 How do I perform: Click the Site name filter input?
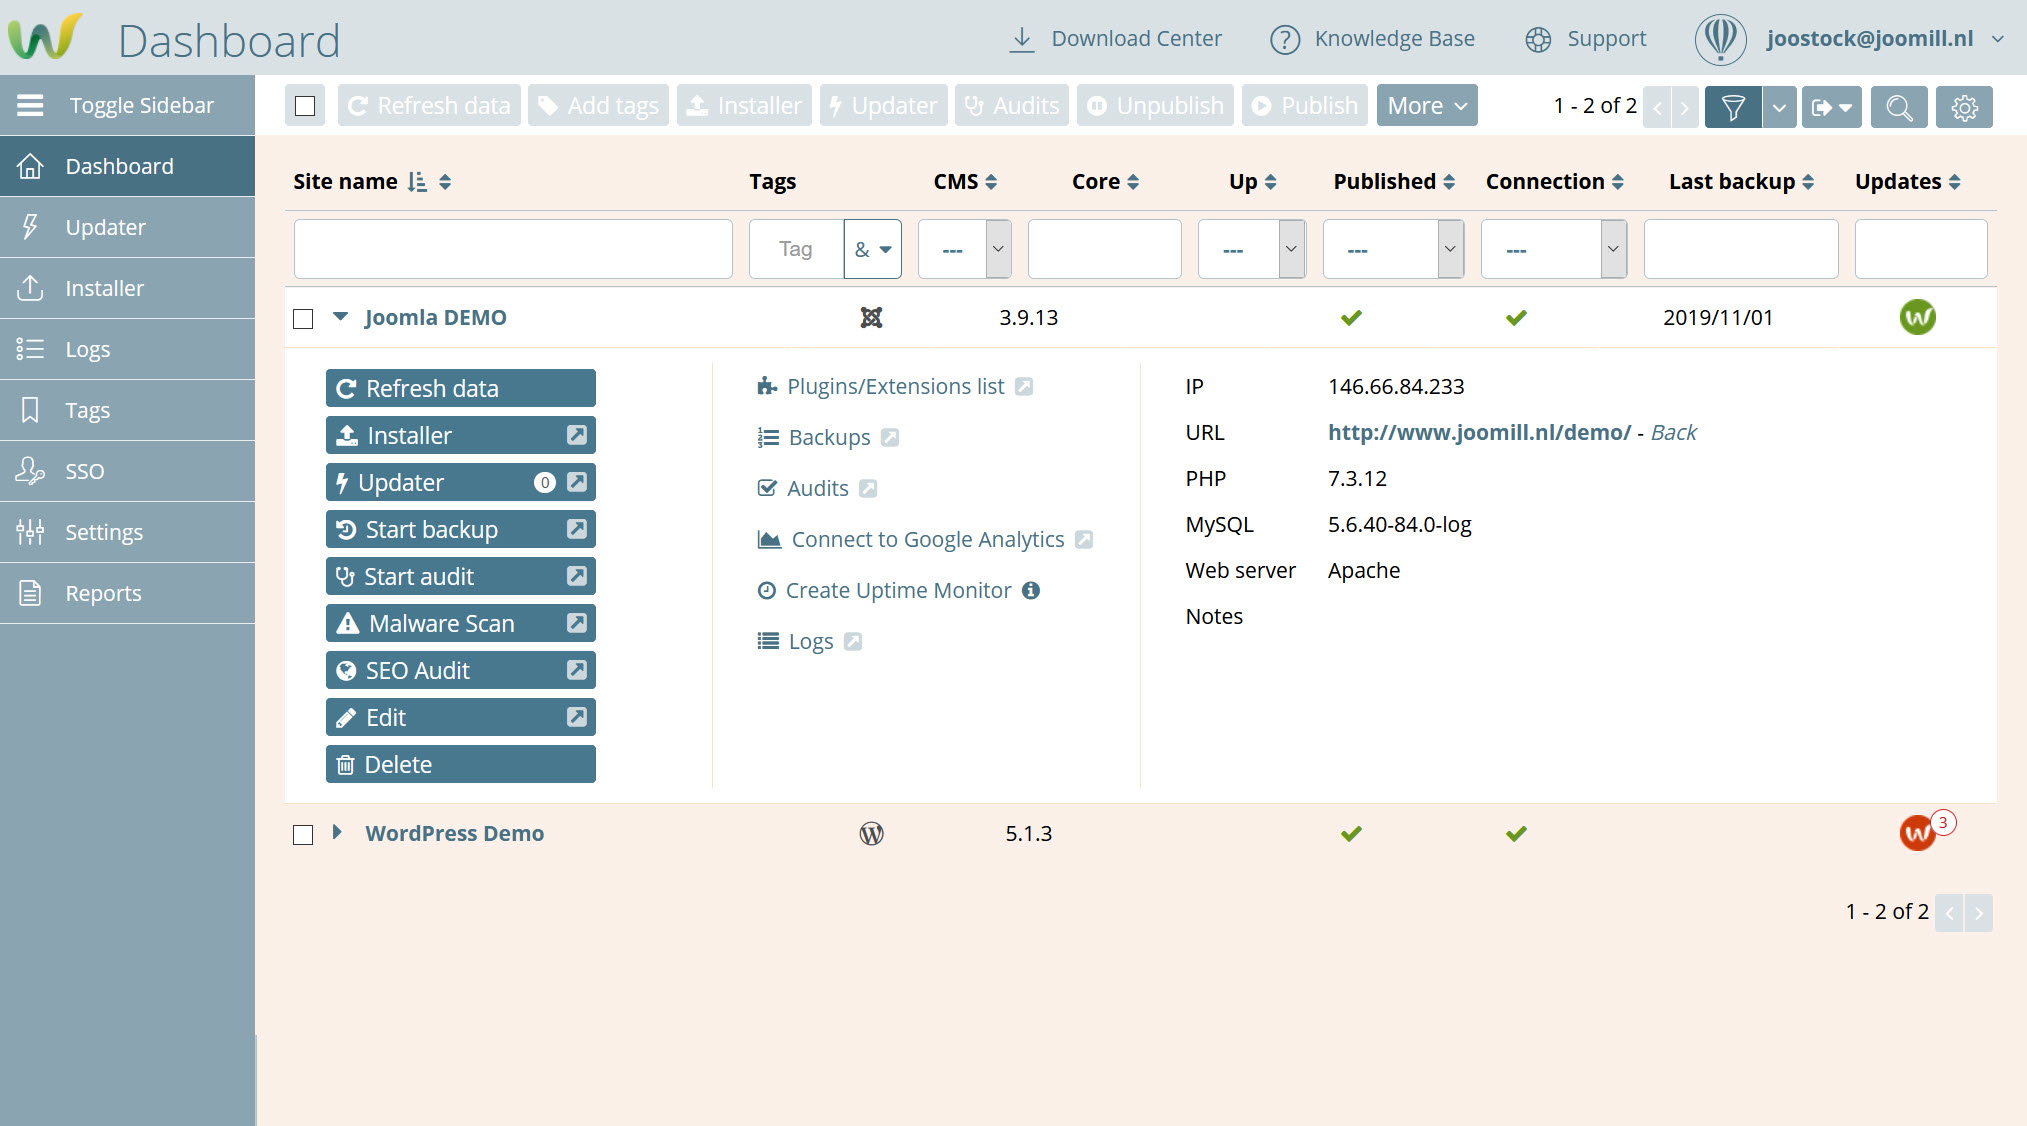513,249
